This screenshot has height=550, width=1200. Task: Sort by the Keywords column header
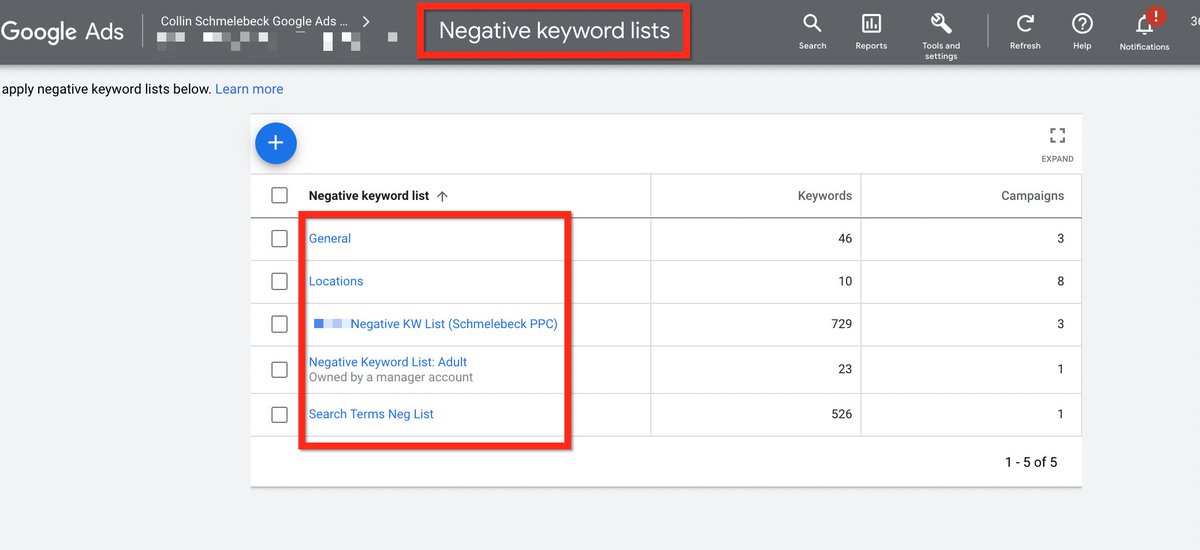pos(825,196)
